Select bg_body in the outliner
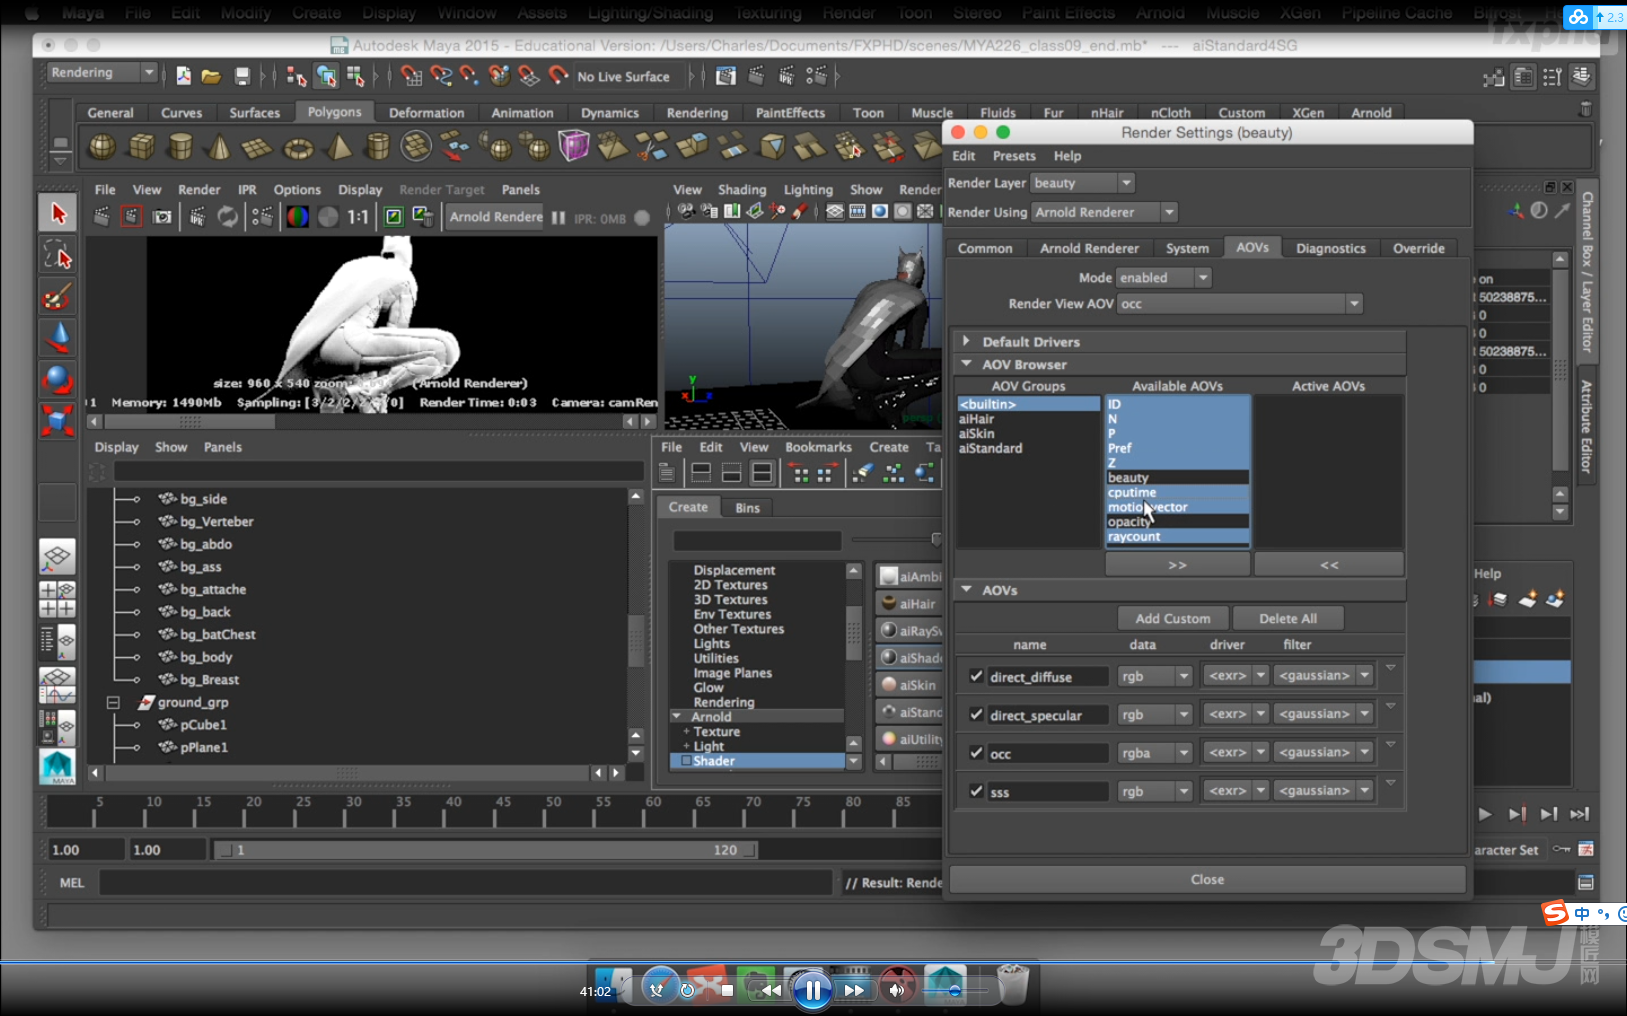Viewport: 1627px width, 1016px height. point(206,657)
